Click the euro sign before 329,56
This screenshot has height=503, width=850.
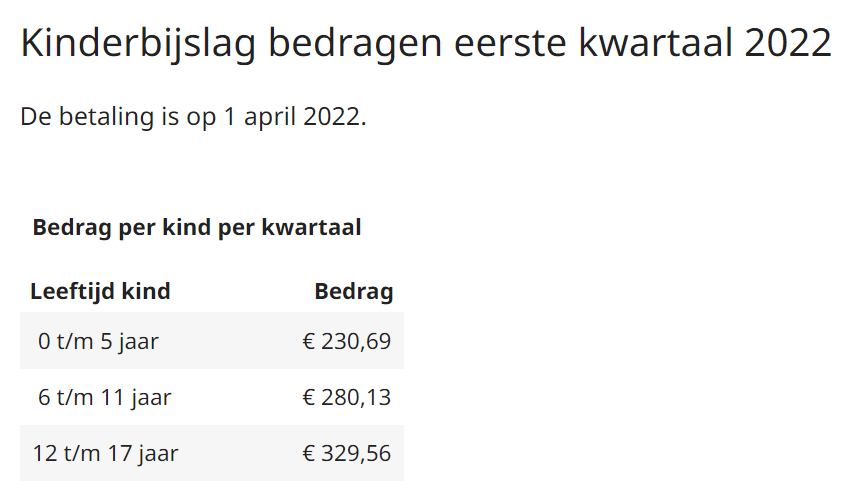coord(309,454)
